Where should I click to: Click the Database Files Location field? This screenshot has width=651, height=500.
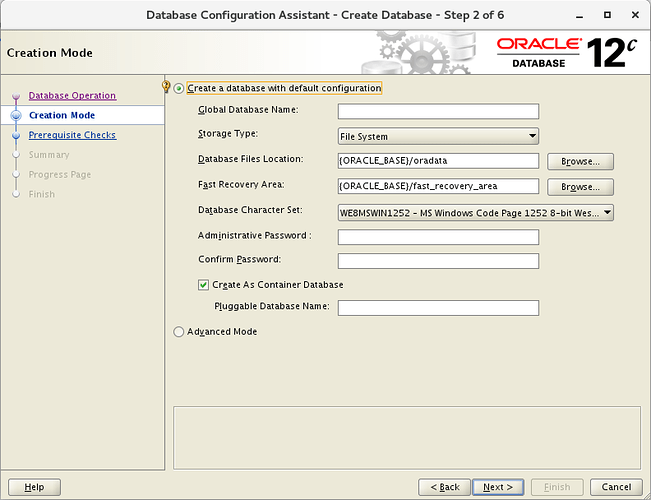click(x=438, y=161)
